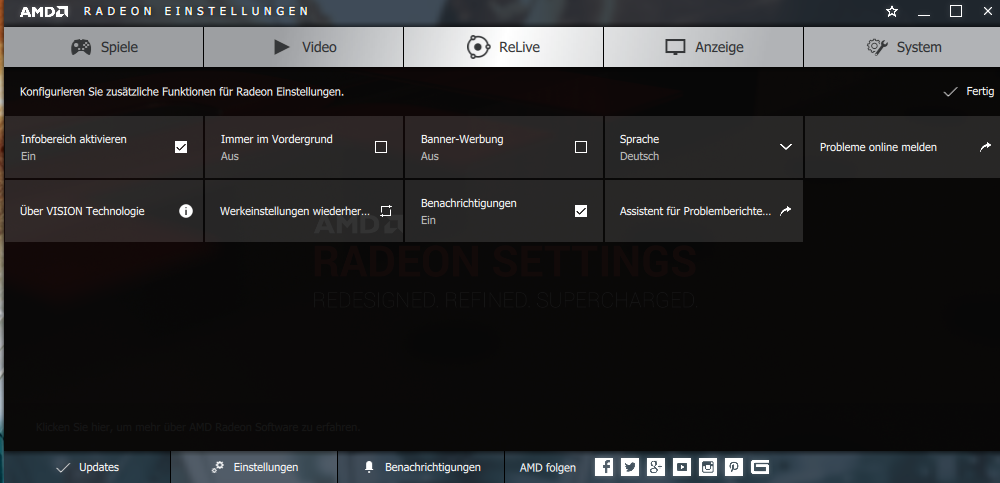The height and width of the screenshot is (483, 1000).
Task: Open the Spiele tab
Action: click(104, 47)
